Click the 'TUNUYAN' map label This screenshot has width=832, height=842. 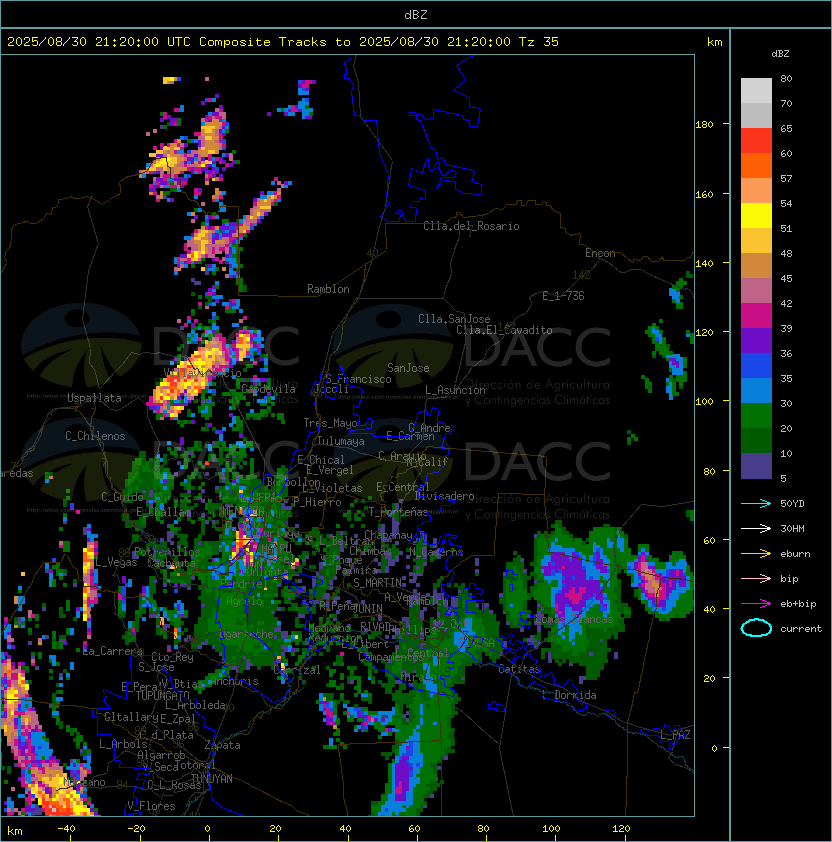click(x=212, y=779)
